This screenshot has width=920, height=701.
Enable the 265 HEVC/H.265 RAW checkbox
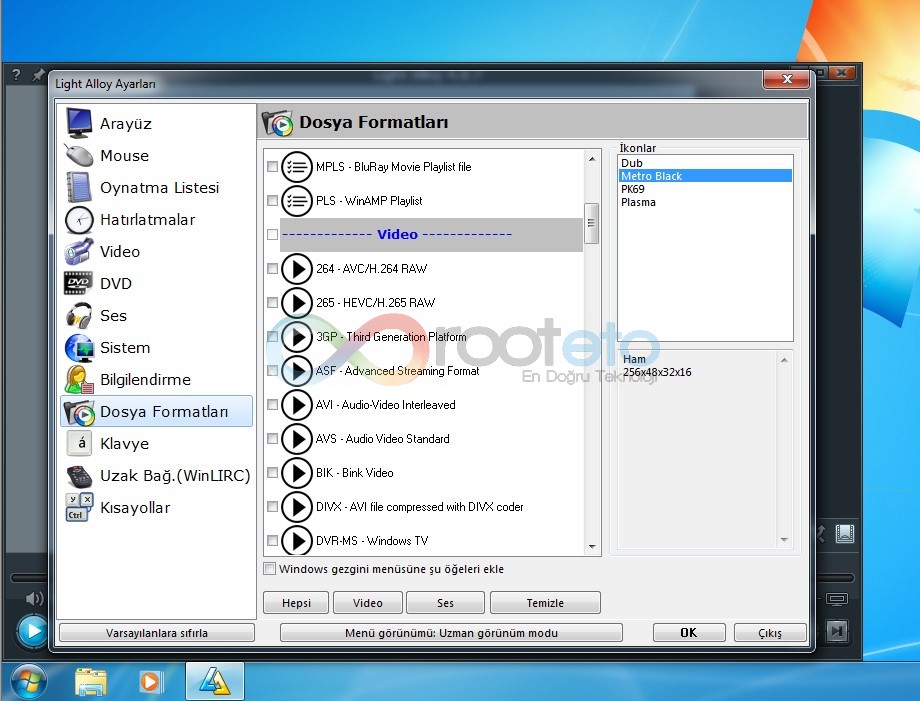272,303
